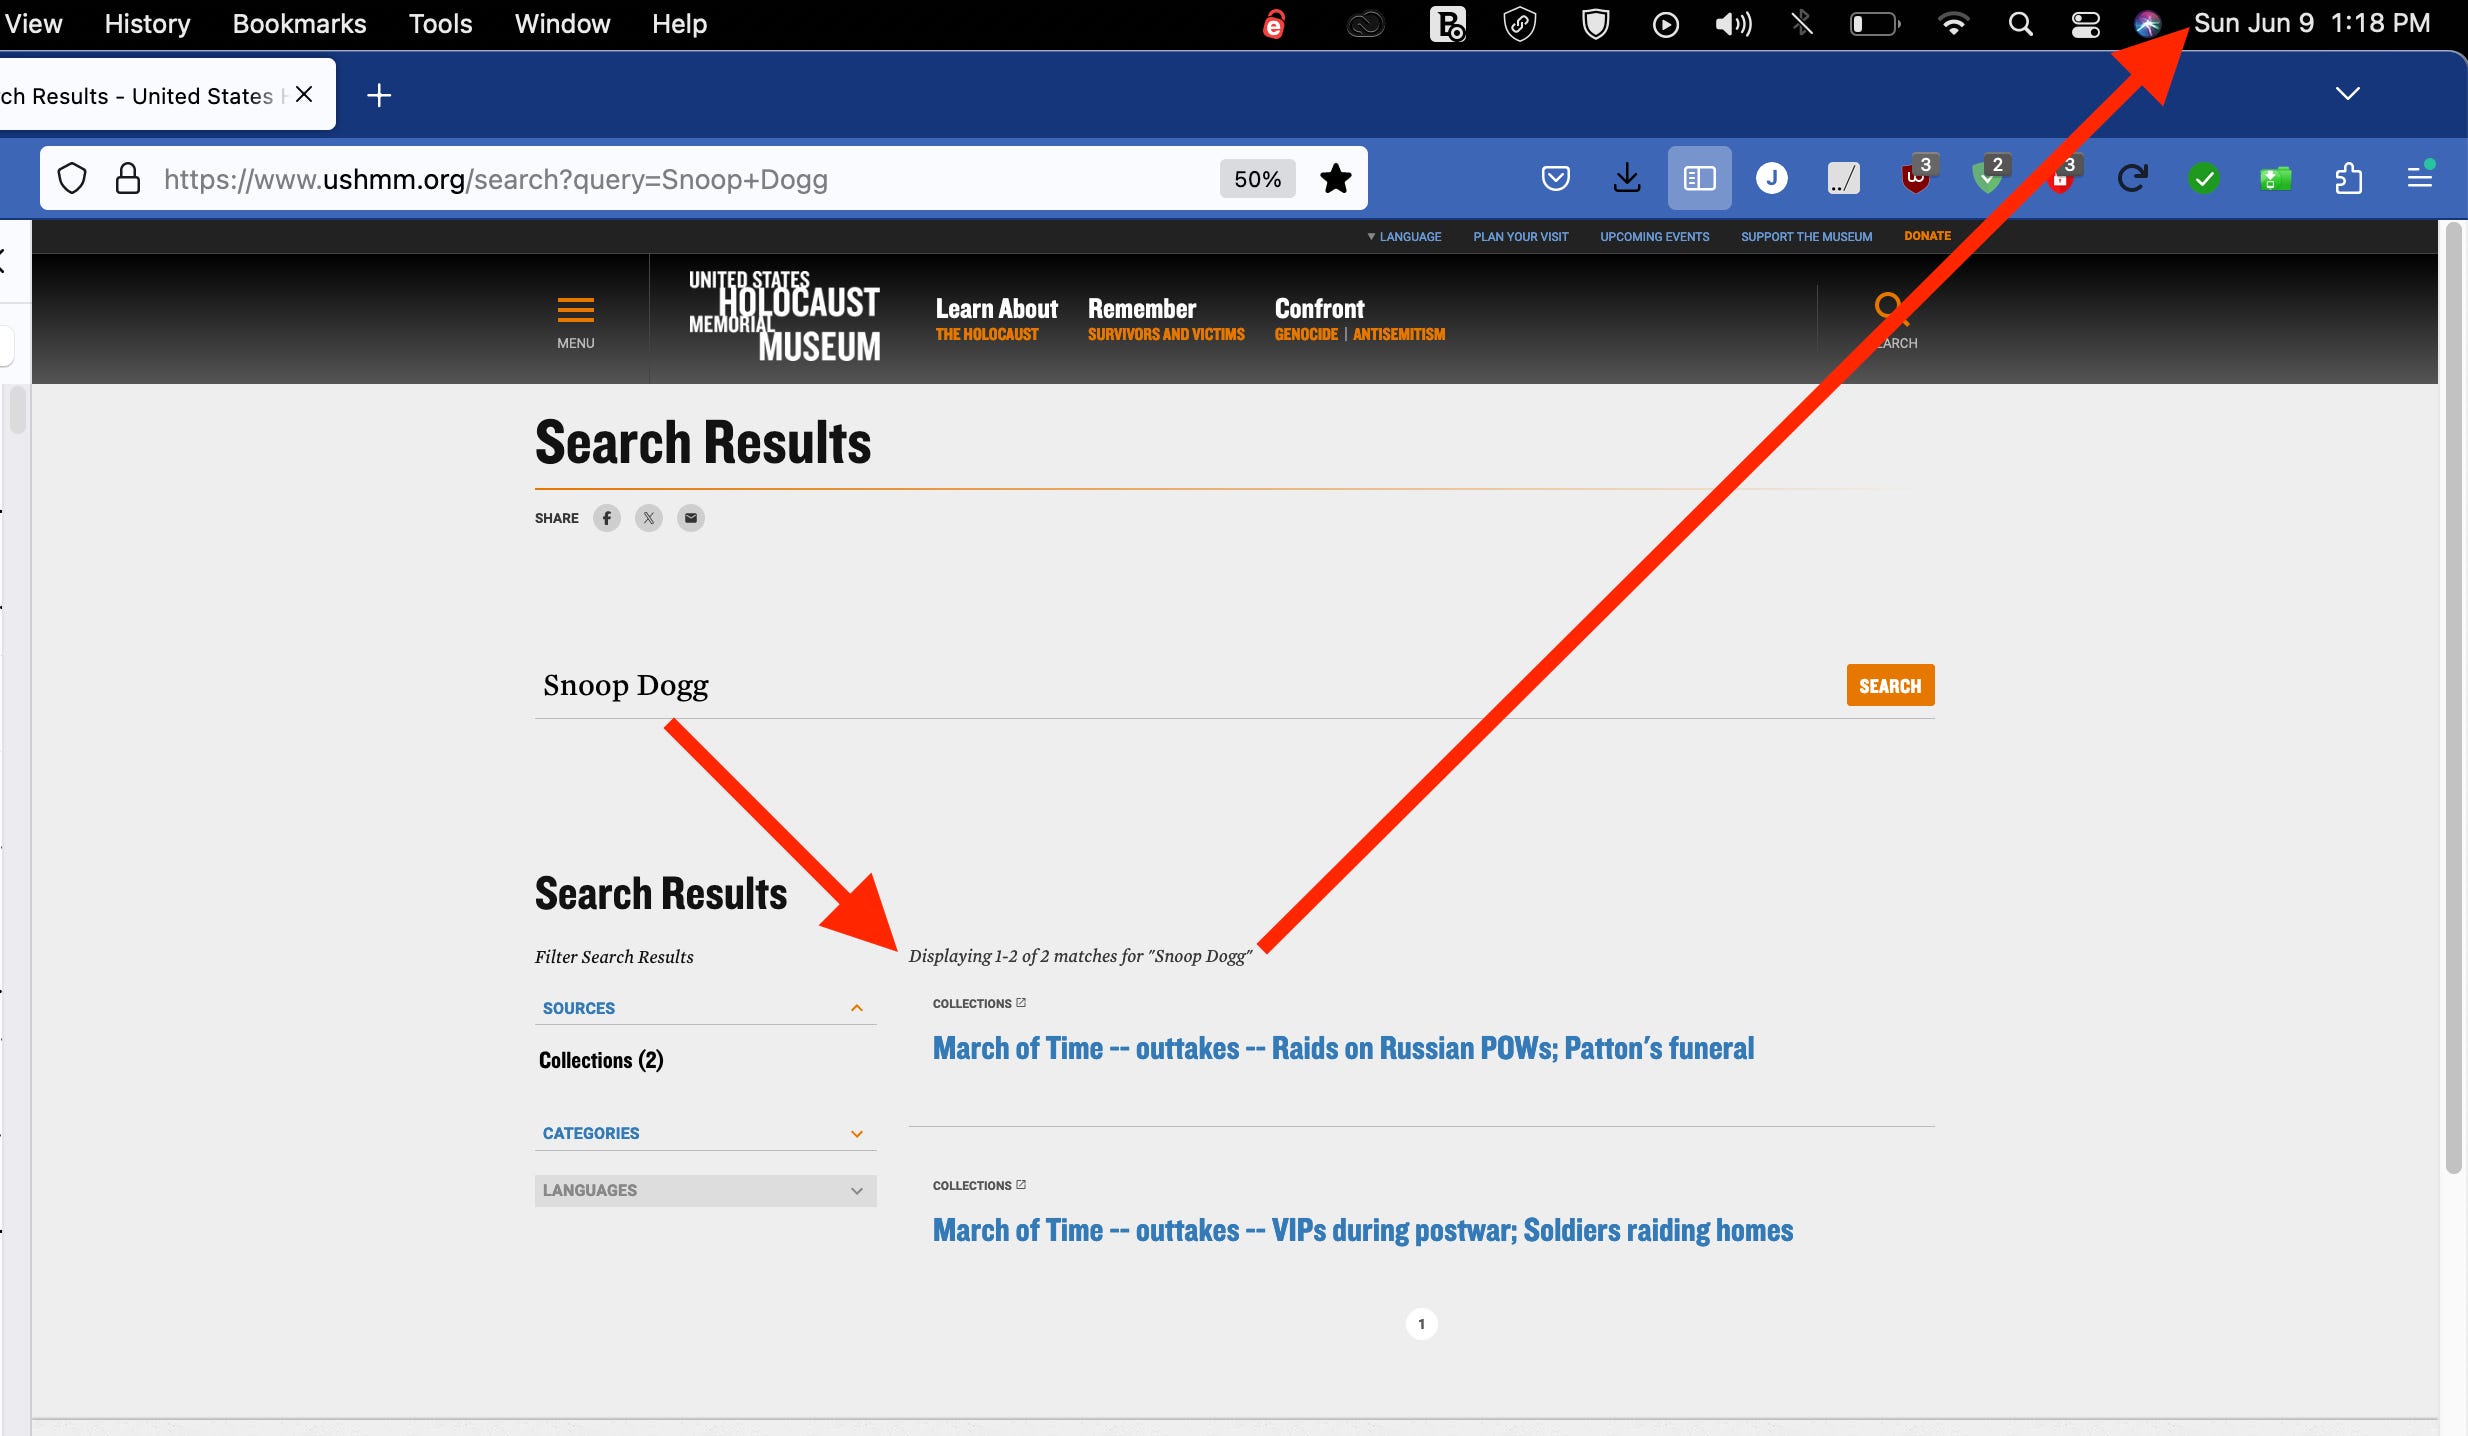This screenshot has height=1436, width=2468.
Task: Click the battery status icon
Action: 1875,24
